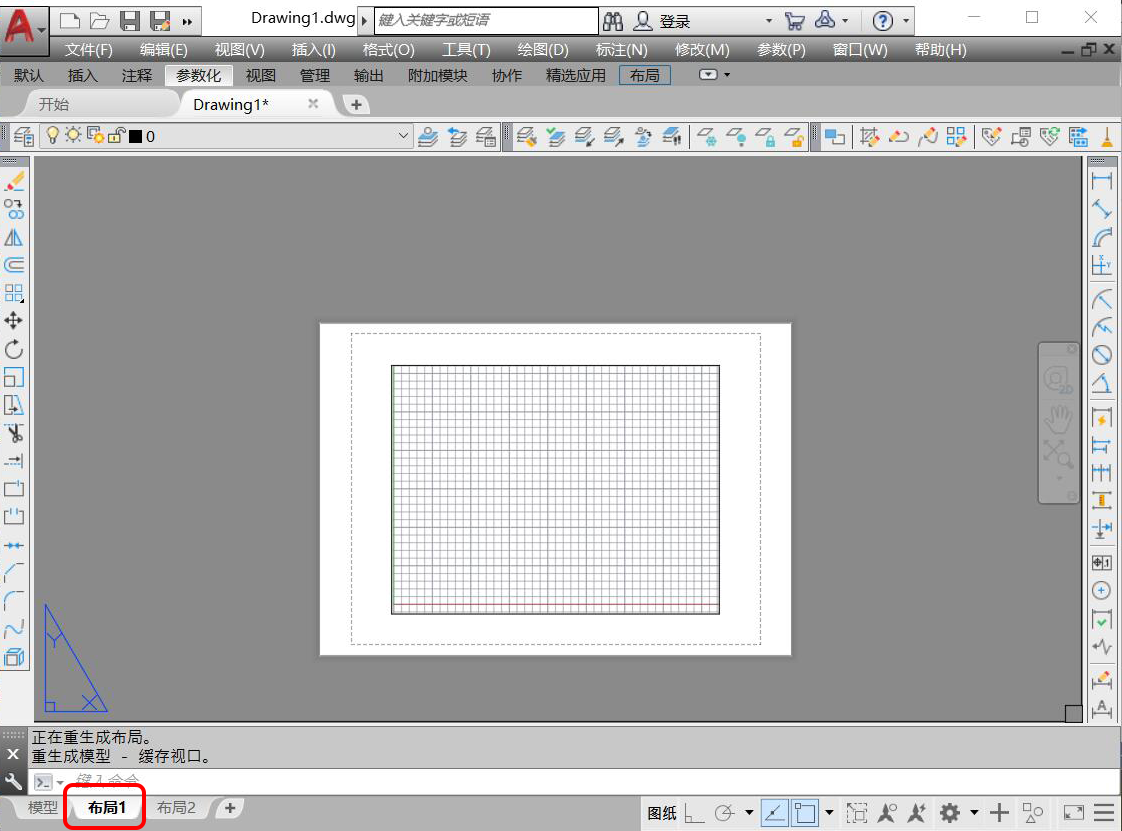
Task: Expand the quick access toolbar overflow arrow
Action: tap(187, 21)
